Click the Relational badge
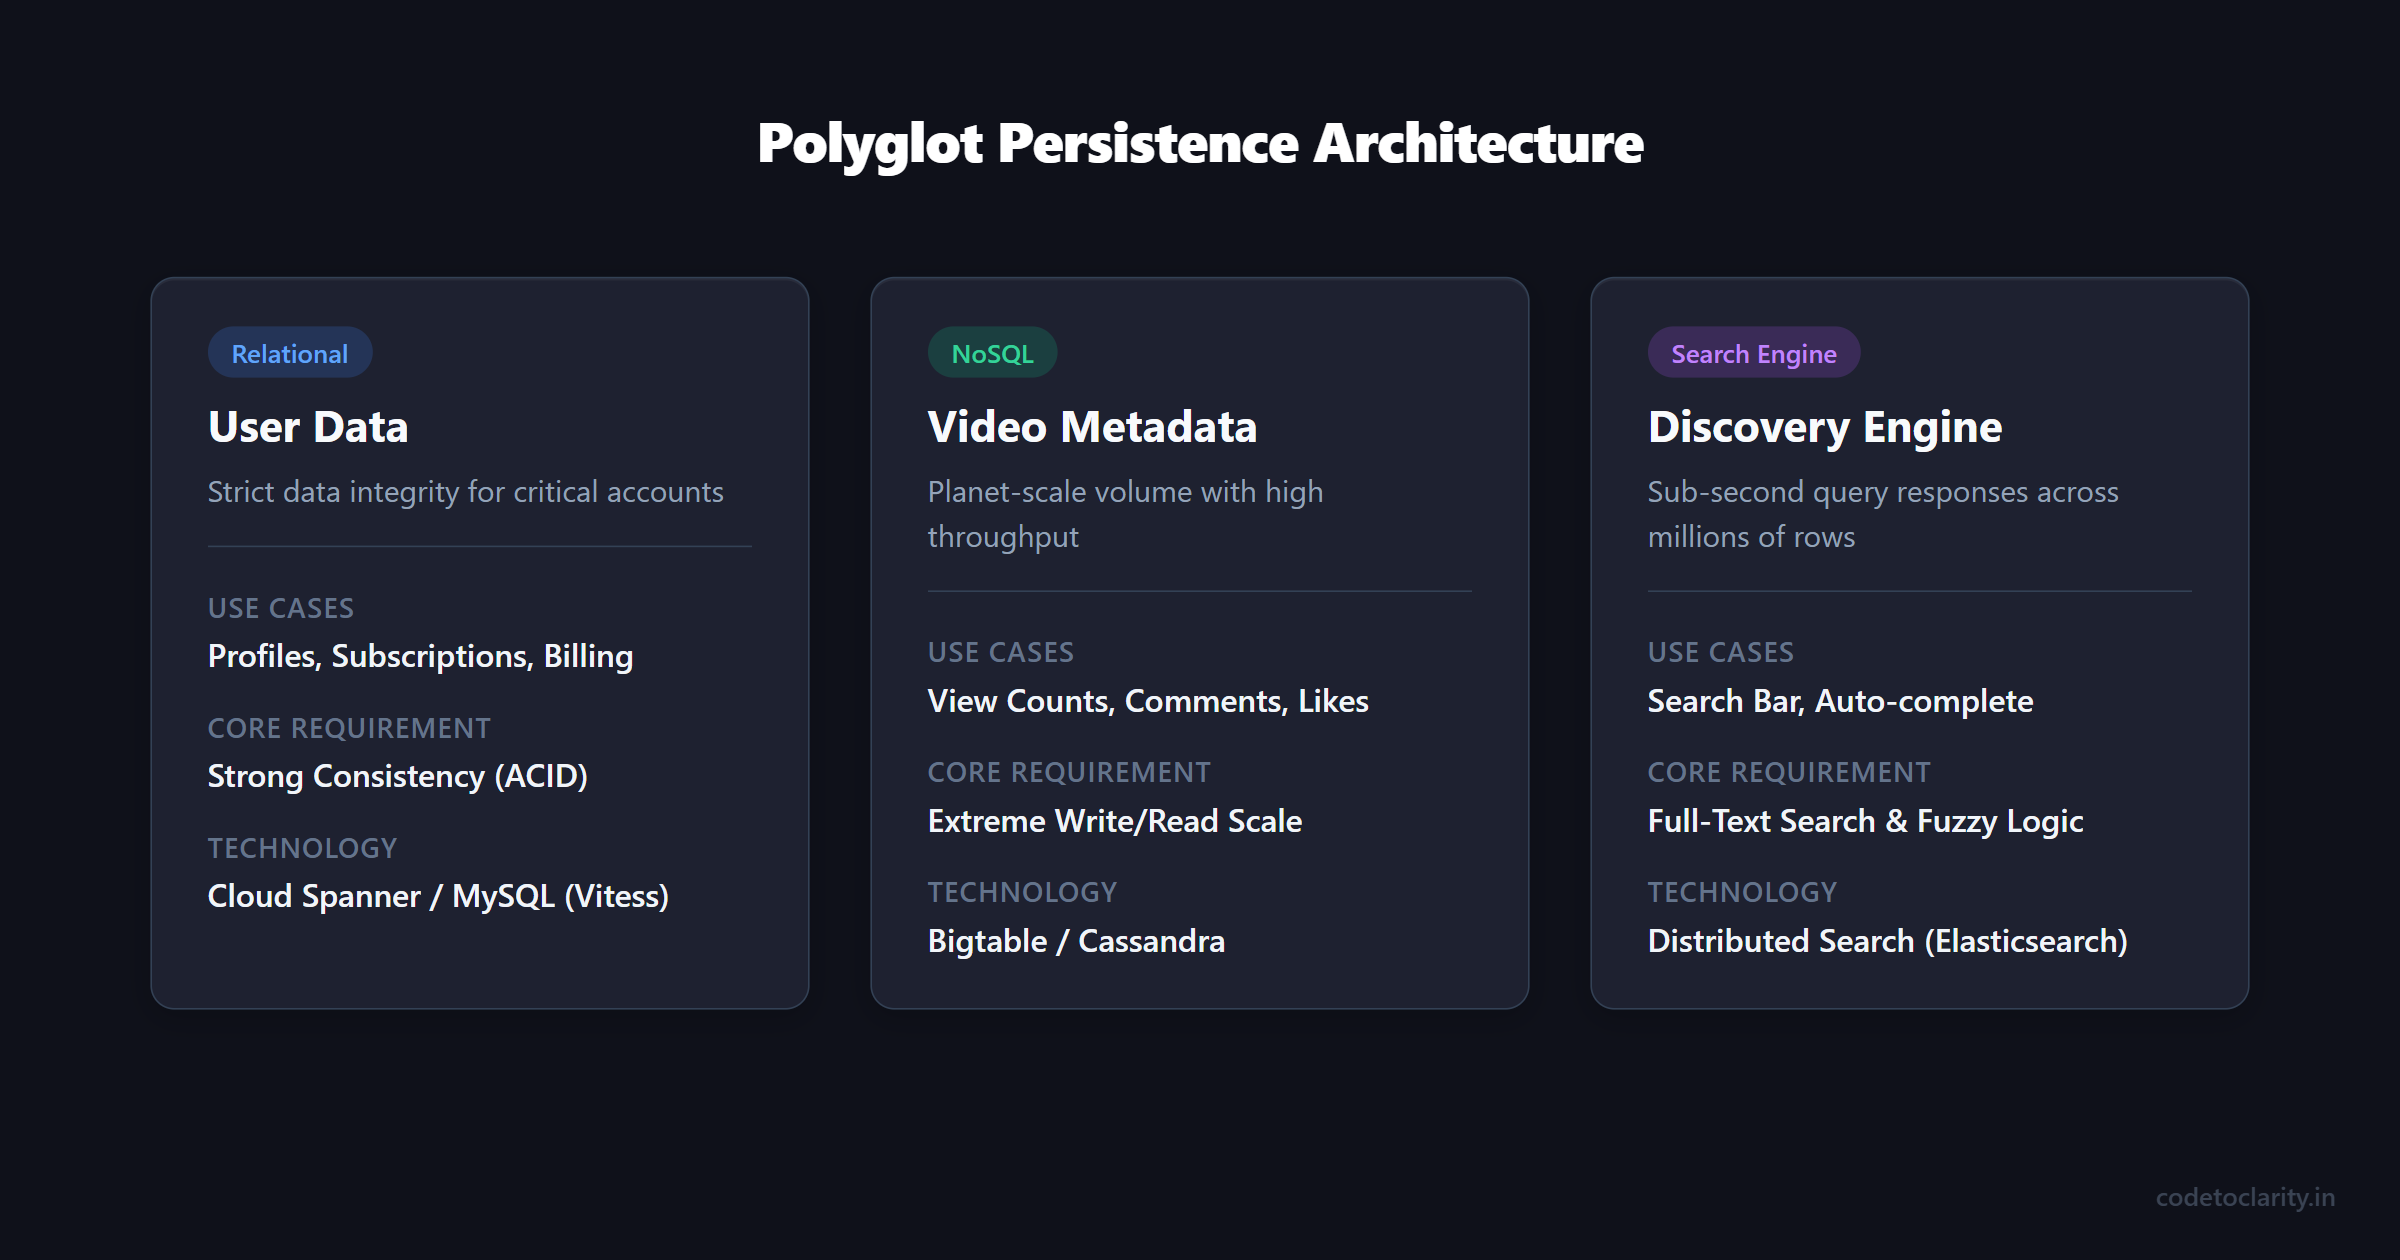Image resolution: width=2400 pixels, height=1260 pixels. click(290, 353)
